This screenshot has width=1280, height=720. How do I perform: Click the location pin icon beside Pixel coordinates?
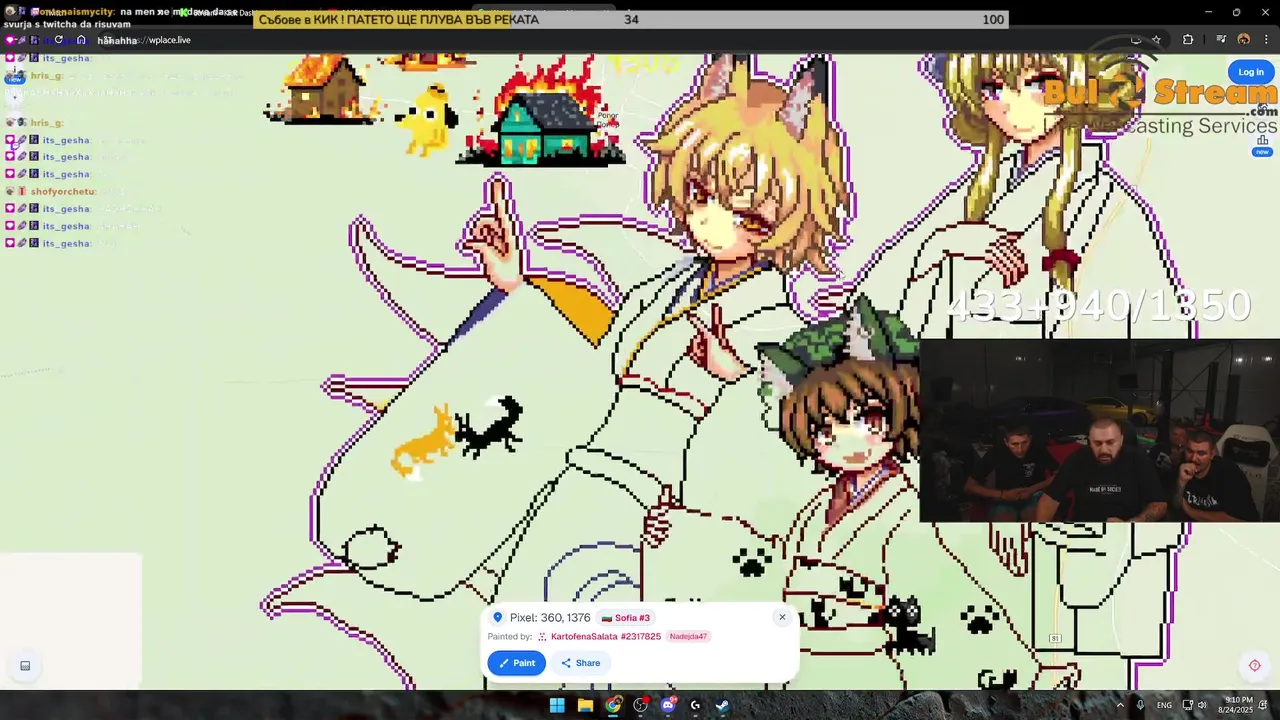point(497,618)
